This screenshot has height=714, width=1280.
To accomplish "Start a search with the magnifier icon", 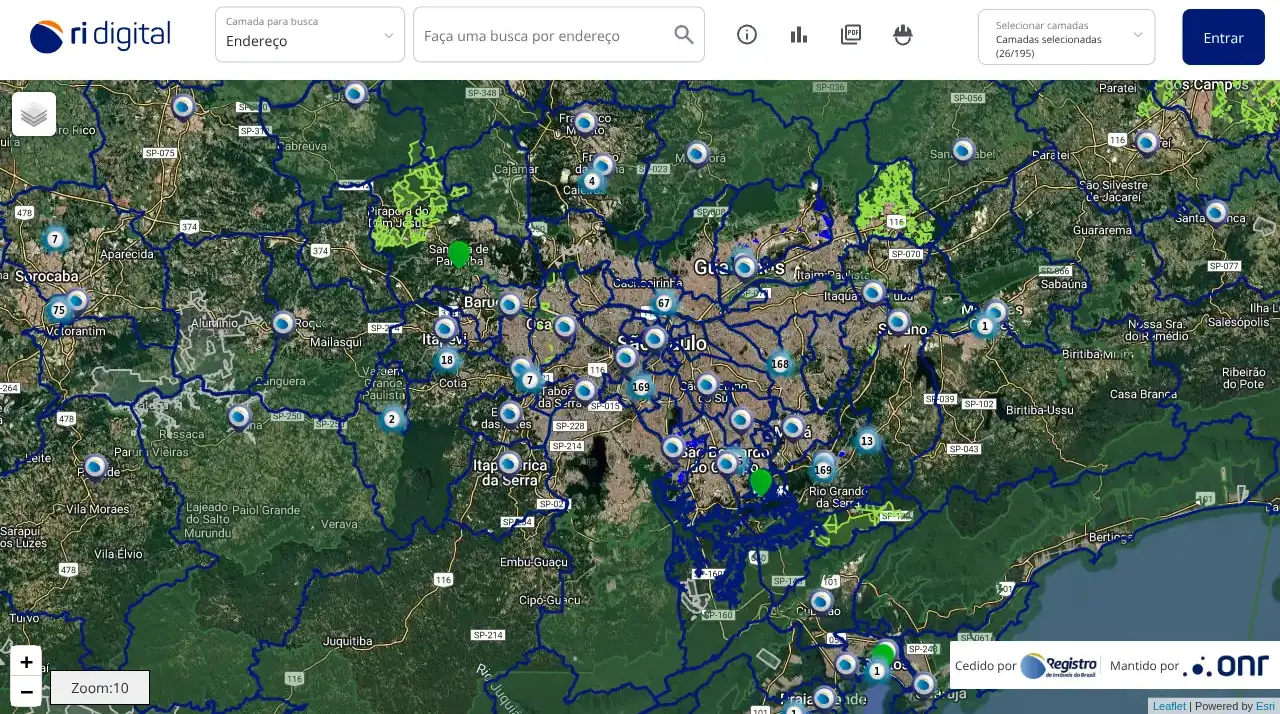I will (x=683, y=34).
